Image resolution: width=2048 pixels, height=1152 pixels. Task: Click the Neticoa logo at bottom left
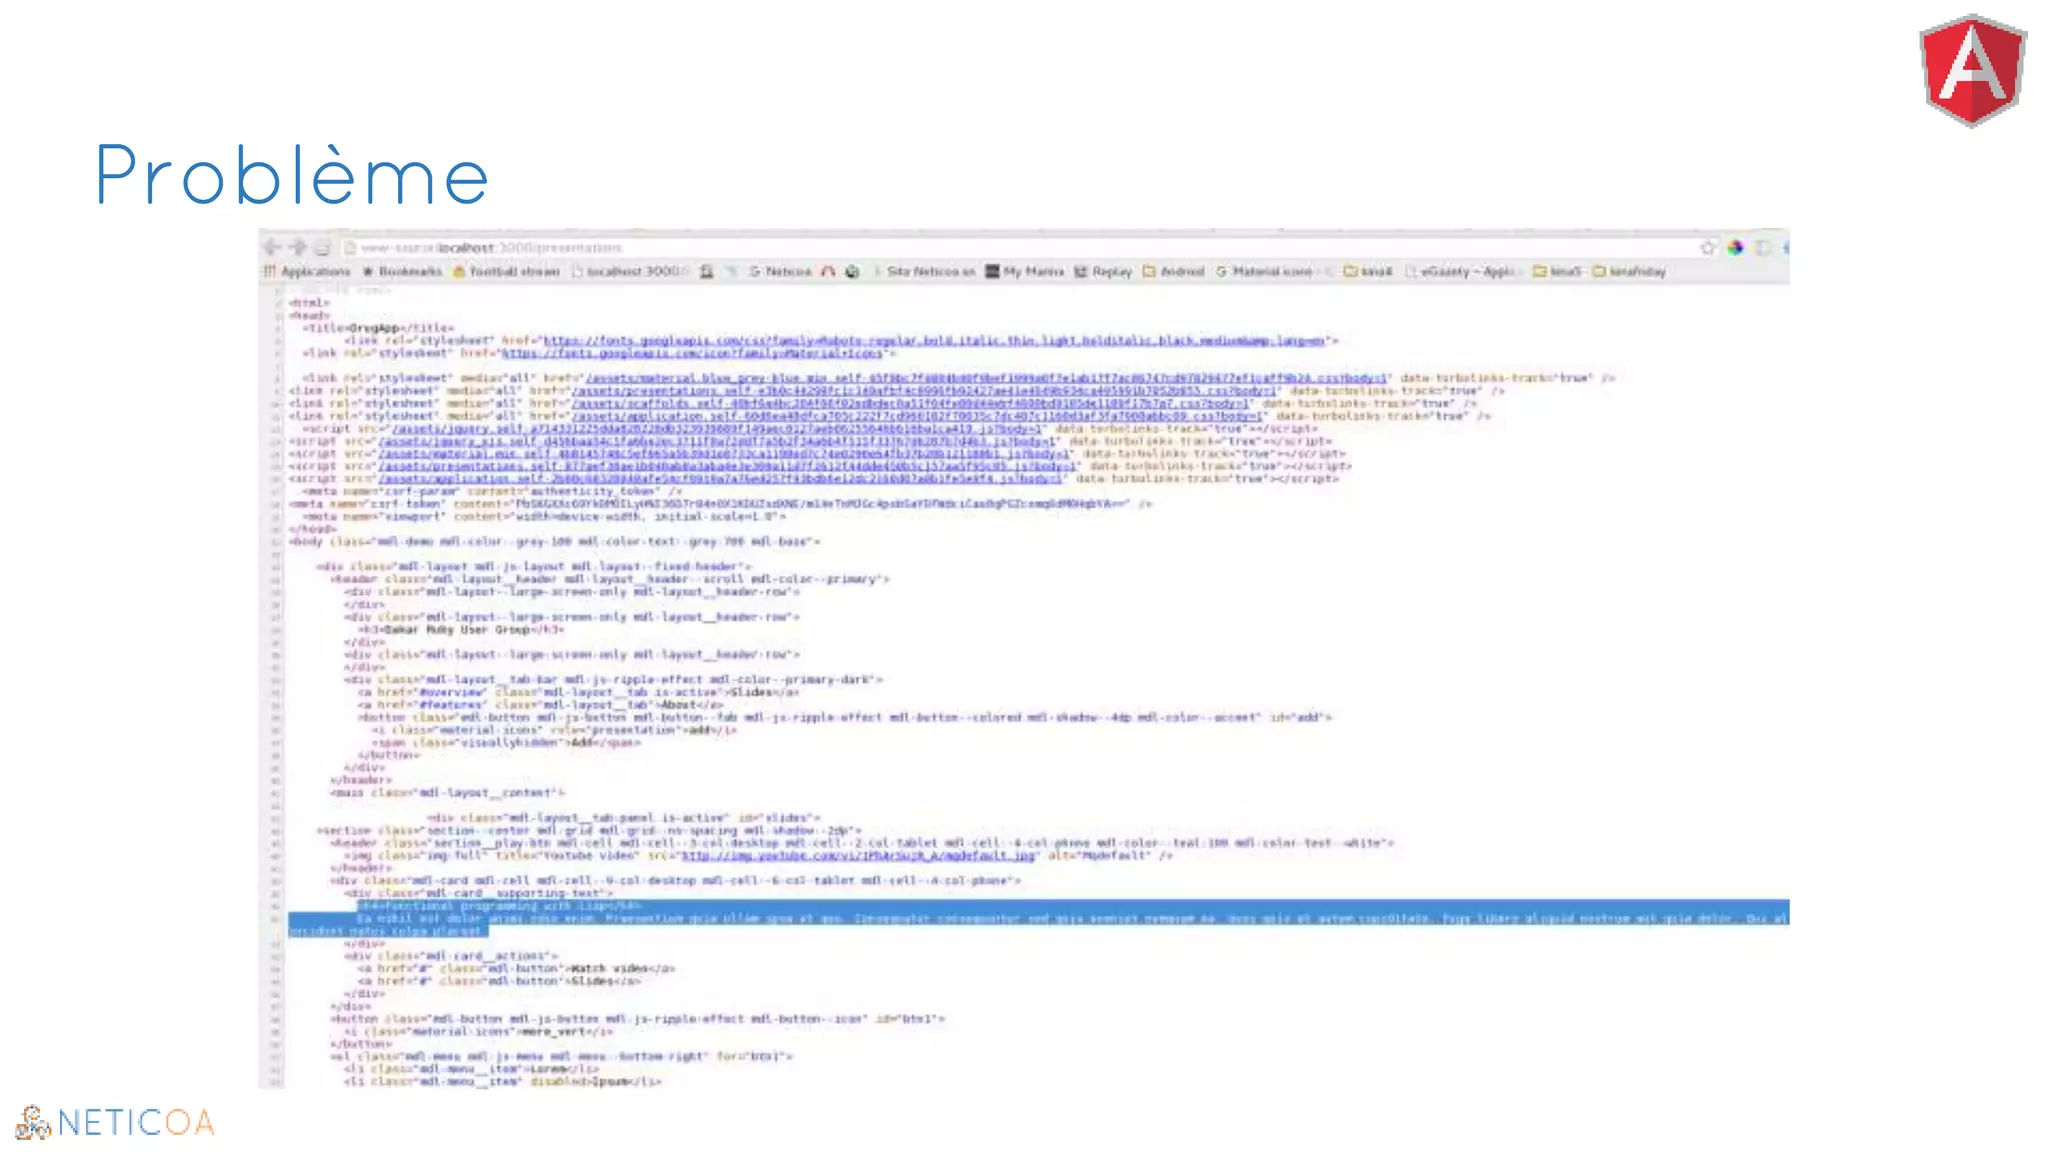click(115, 1122)
